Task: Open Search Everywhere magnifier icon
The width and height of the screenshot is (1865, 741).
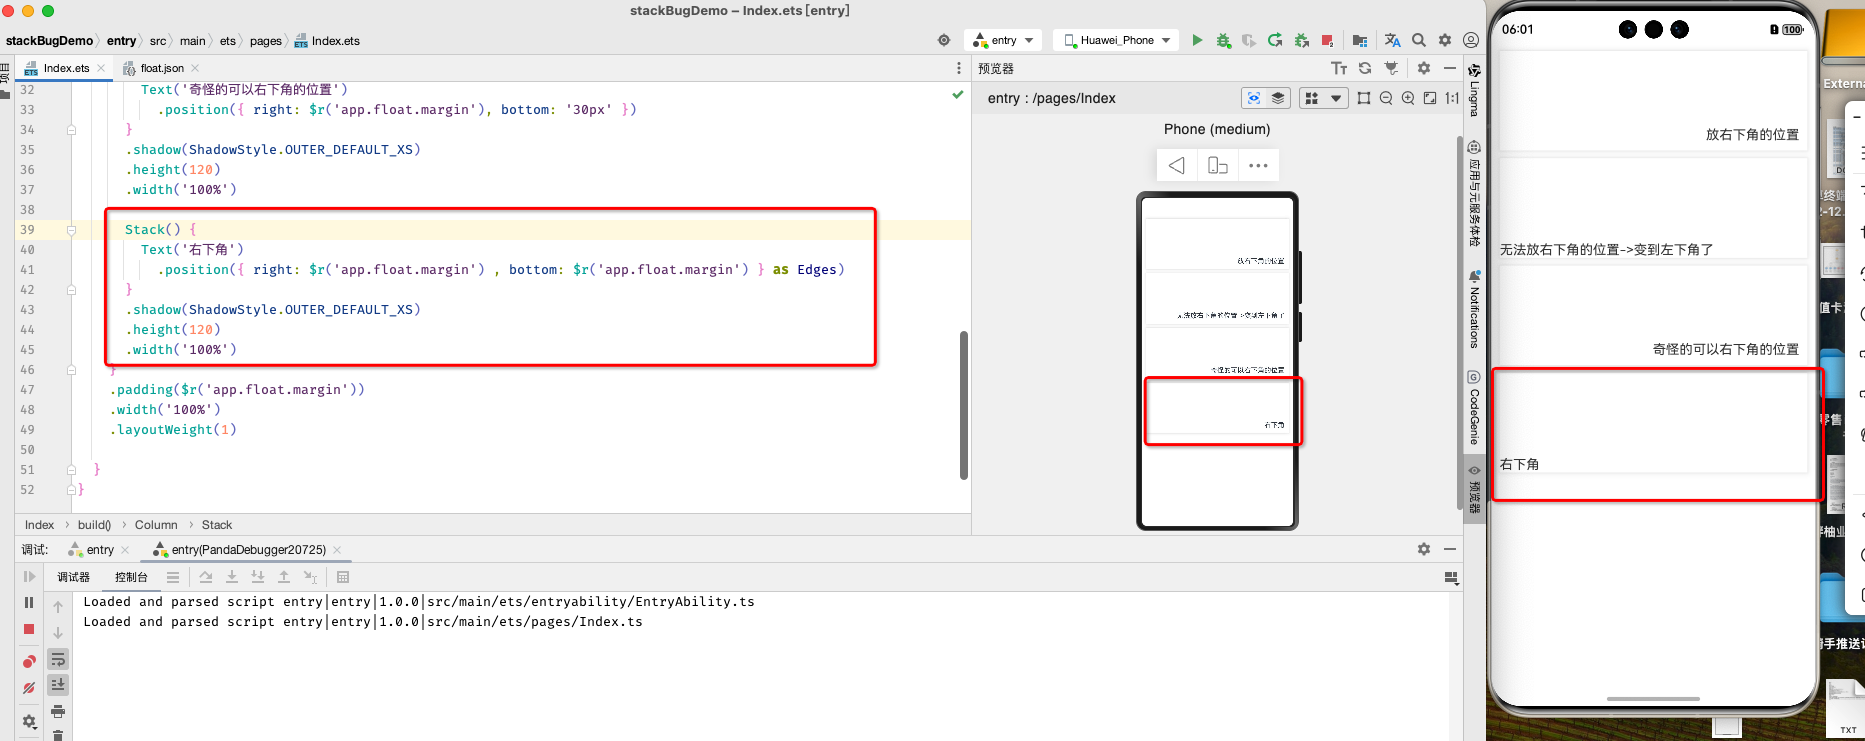Action: [1419, 40]
